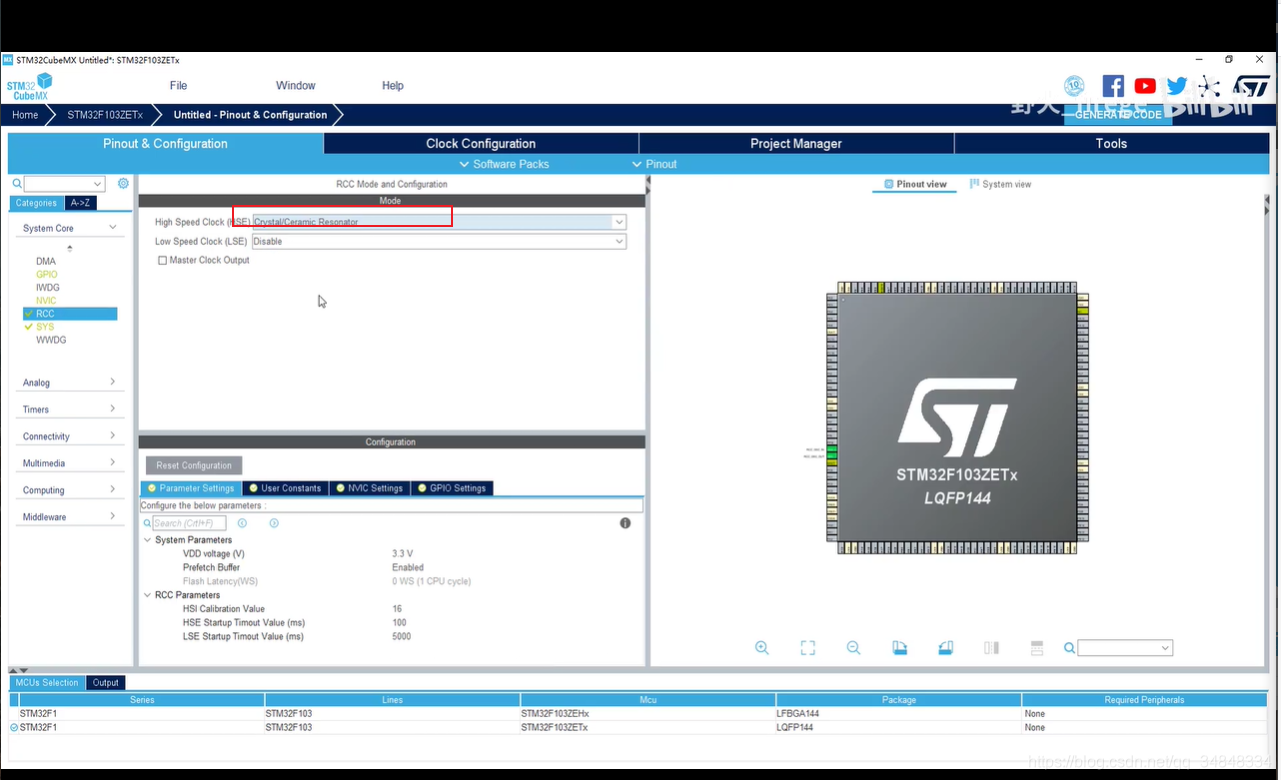Switch to the Output tab
Viewport: 1281px width, 780px height.
(x=105, y=683)
